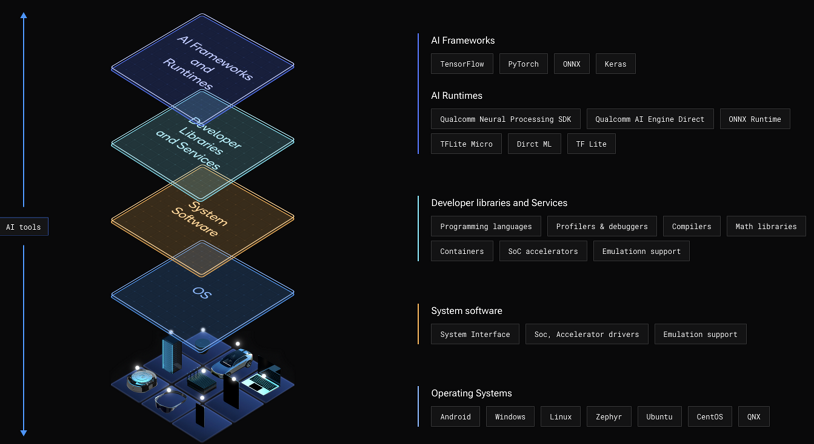The width and height of the screenshot is (814, 444).
Task: Select the Android operating system tag
Action: 455,416
